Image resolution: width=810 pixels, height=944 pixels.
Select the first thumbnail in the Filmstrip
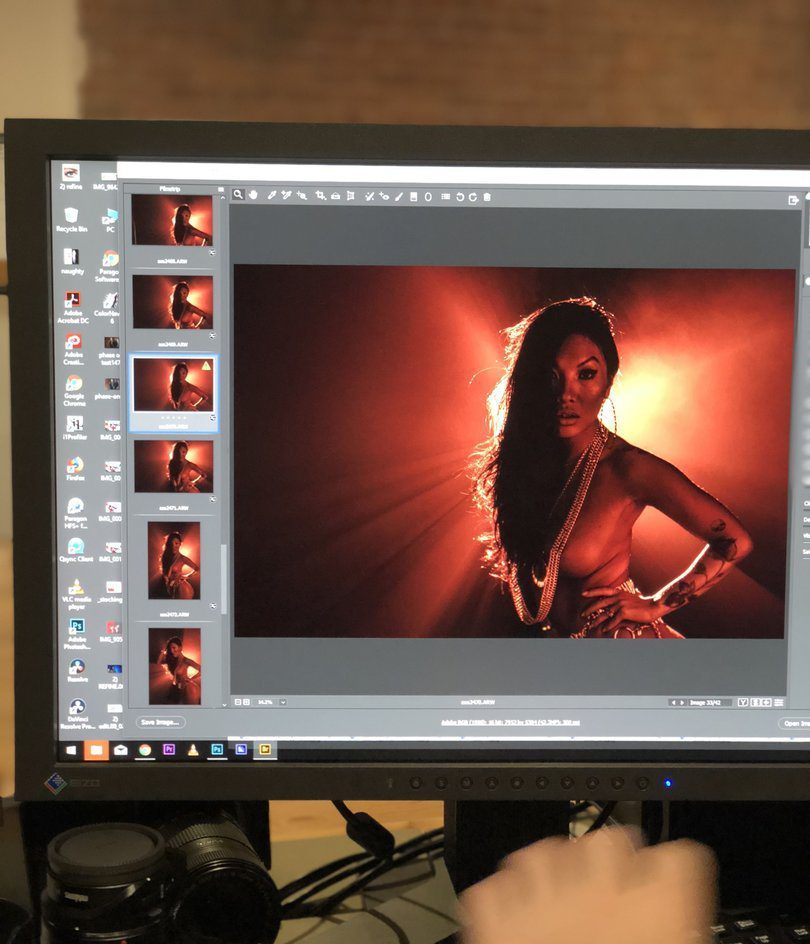tap(172, 220)
